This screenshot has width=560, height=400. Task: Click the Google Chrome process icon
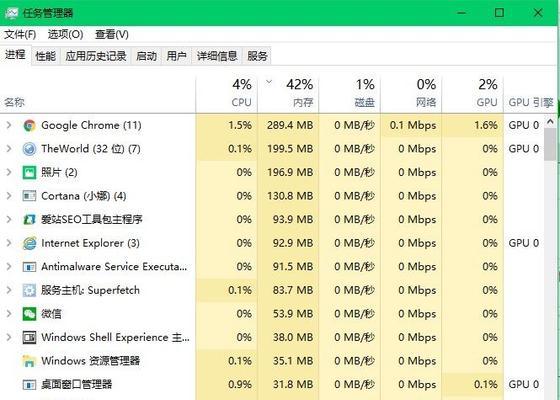pyautogui.click(x=29, y=125)
